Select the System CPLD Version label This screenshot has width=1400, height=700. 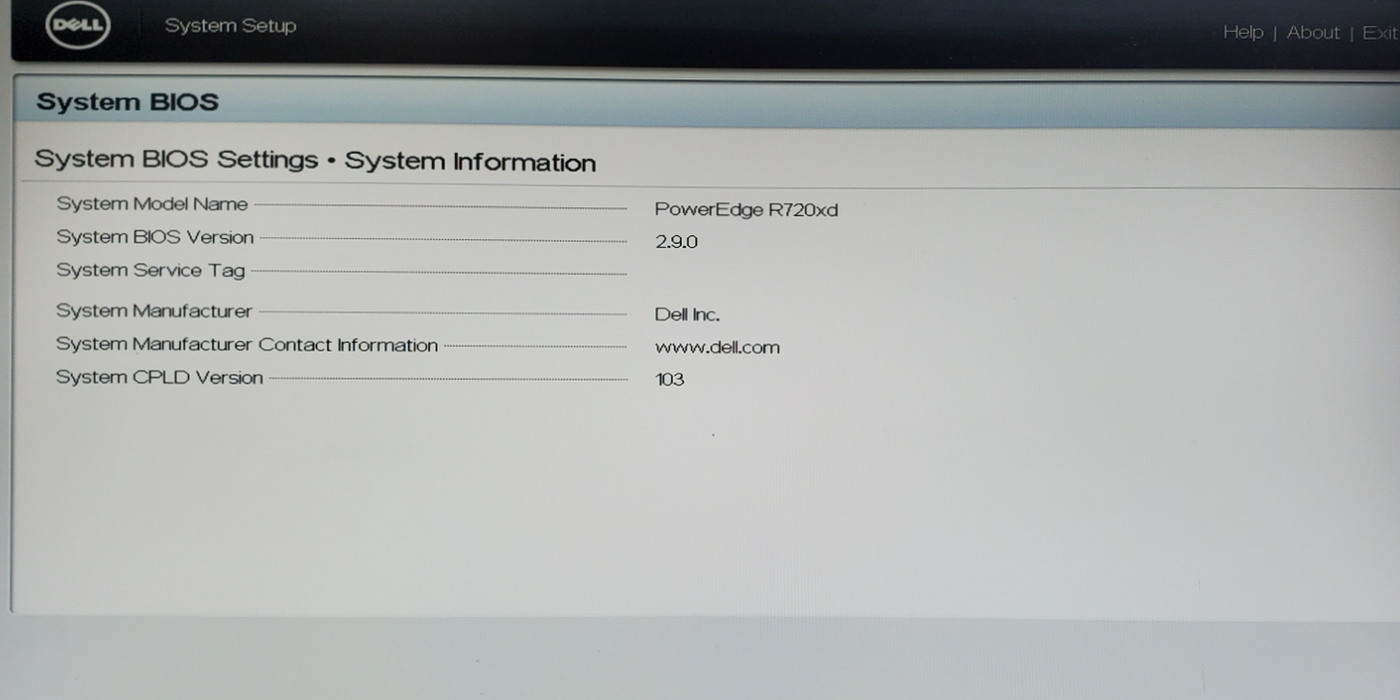159,377
